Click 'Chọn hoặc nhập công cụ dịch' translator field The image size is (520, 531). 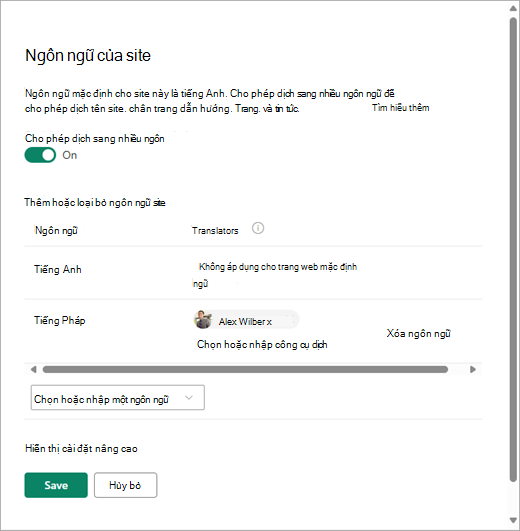[x=262, y=345]
